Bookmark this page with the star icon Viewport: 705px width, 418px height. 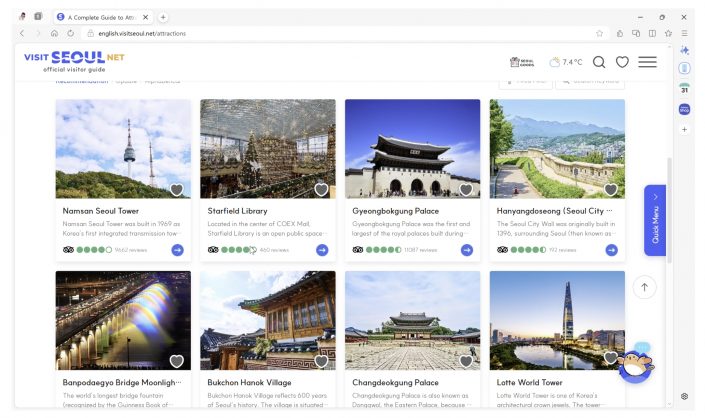(x=600, y=33)
